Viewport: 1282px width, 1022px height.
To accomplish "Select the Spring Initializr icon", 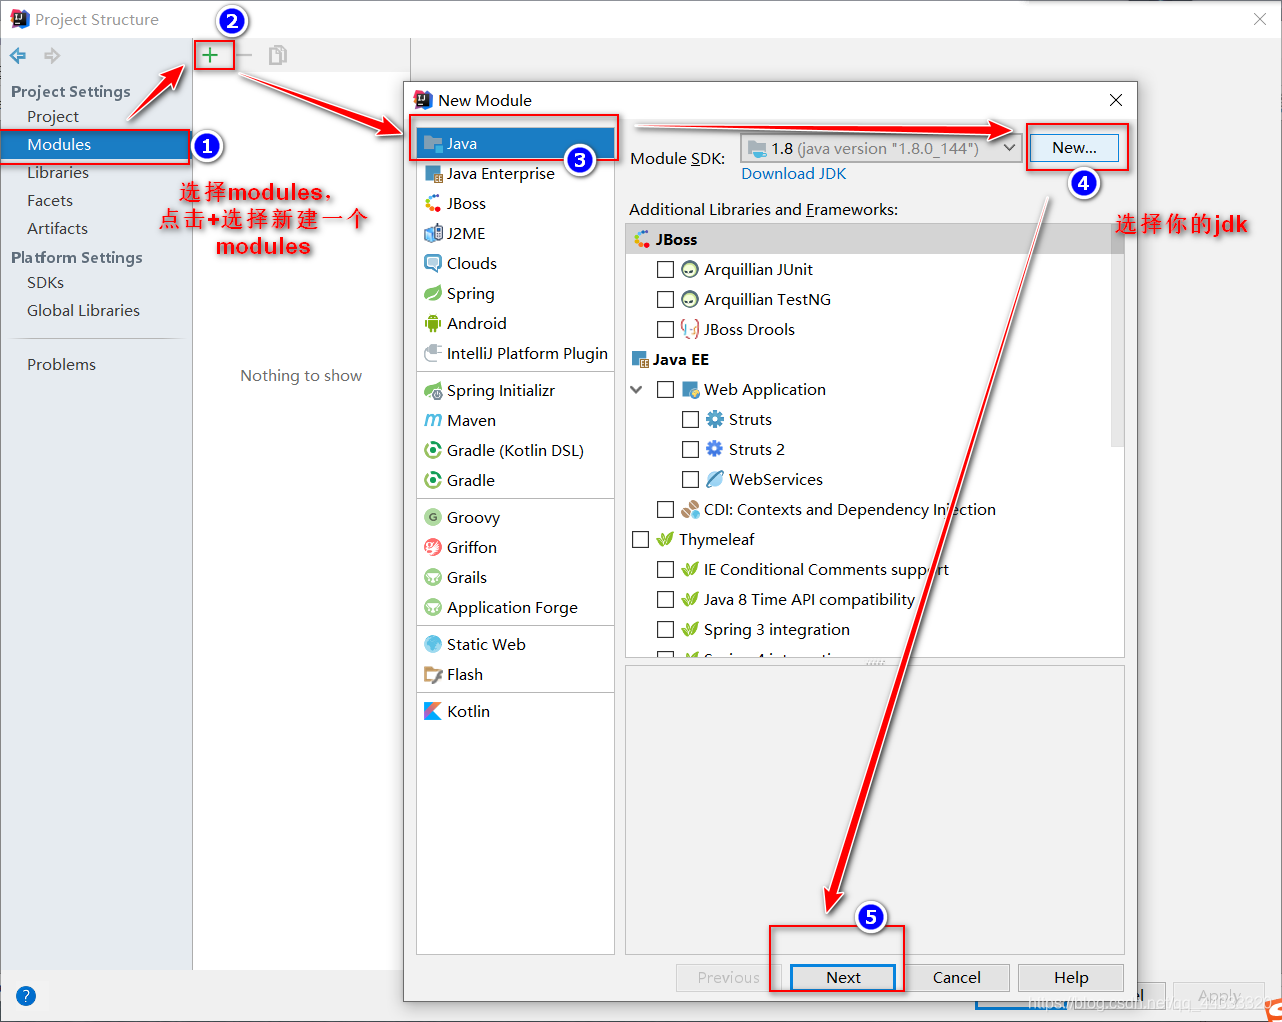I will click(433, 391).
